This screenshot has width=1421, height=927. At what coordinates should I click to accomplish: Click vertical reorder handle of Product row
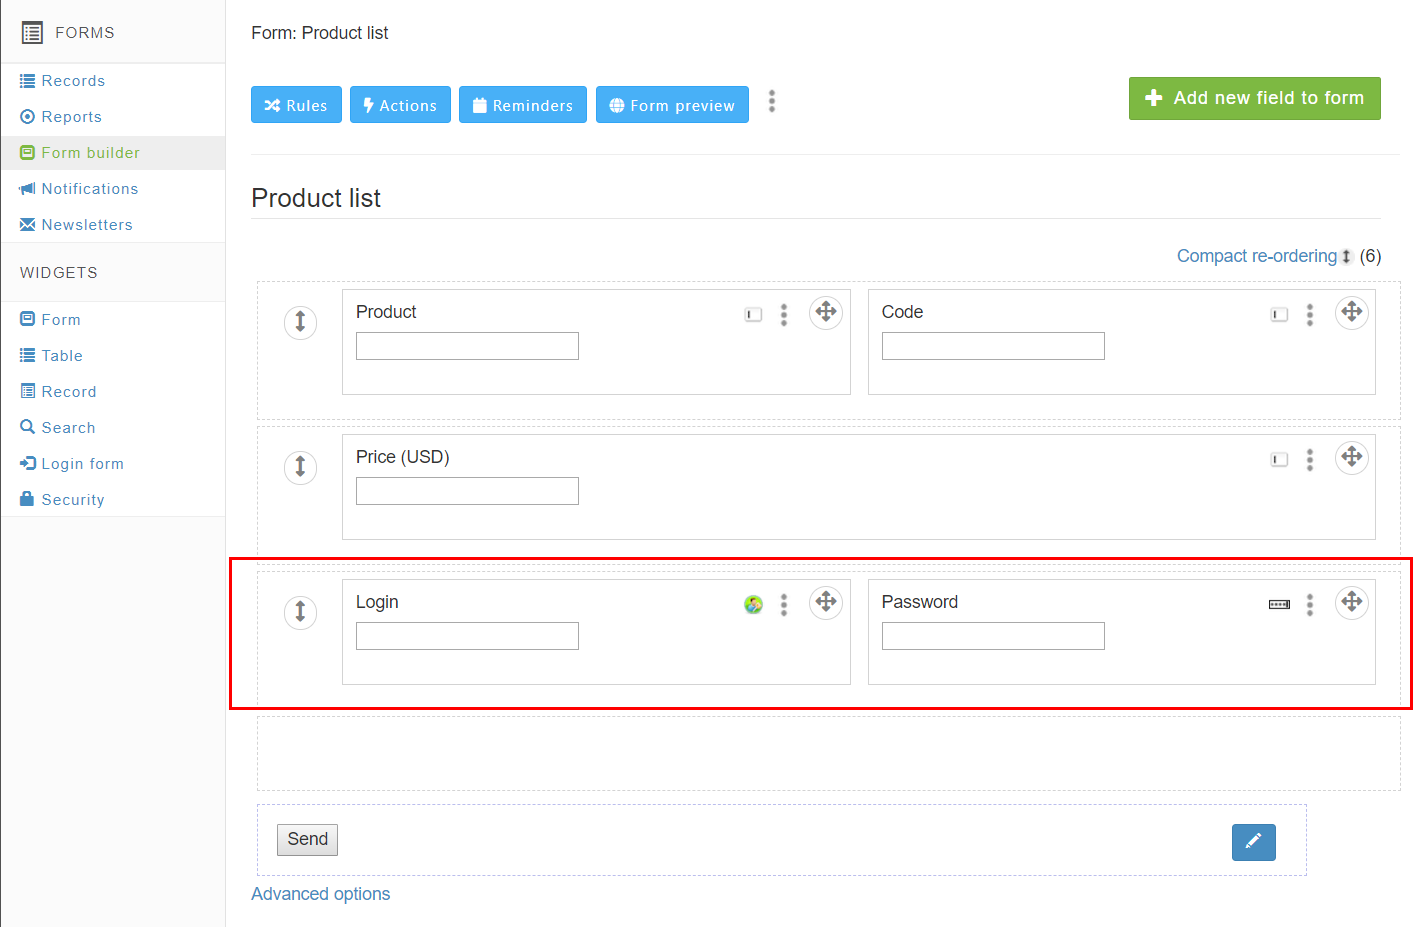pos(300,322)
